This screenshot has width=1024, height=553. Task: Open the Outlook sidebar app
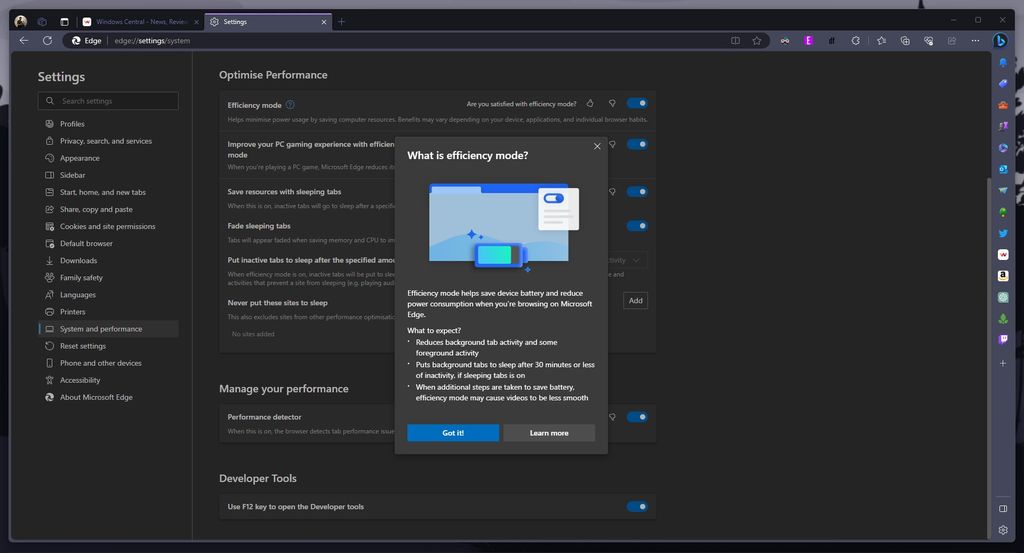1003,169
